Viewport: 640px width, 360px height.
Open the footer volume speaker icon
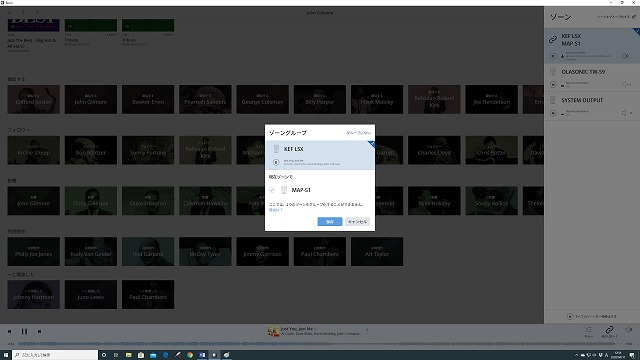pos(629,329)
